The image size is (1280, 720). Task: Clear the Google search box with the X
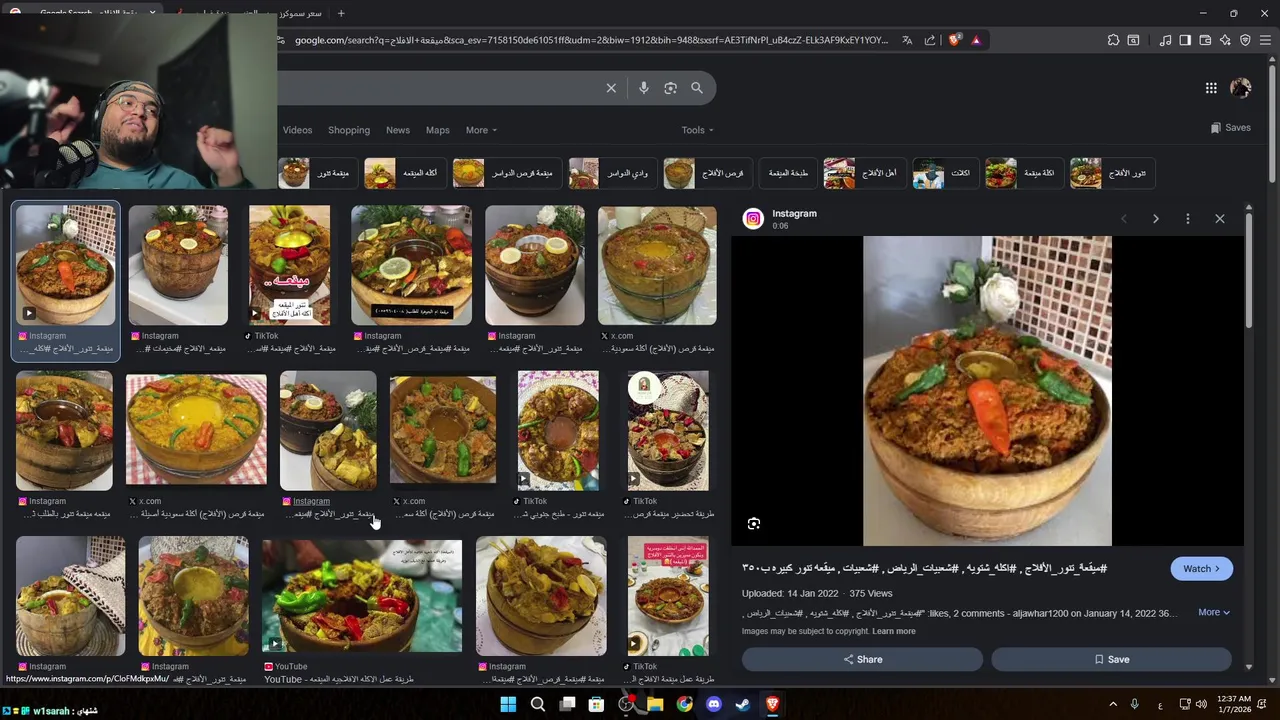click(x=611, y=88)
